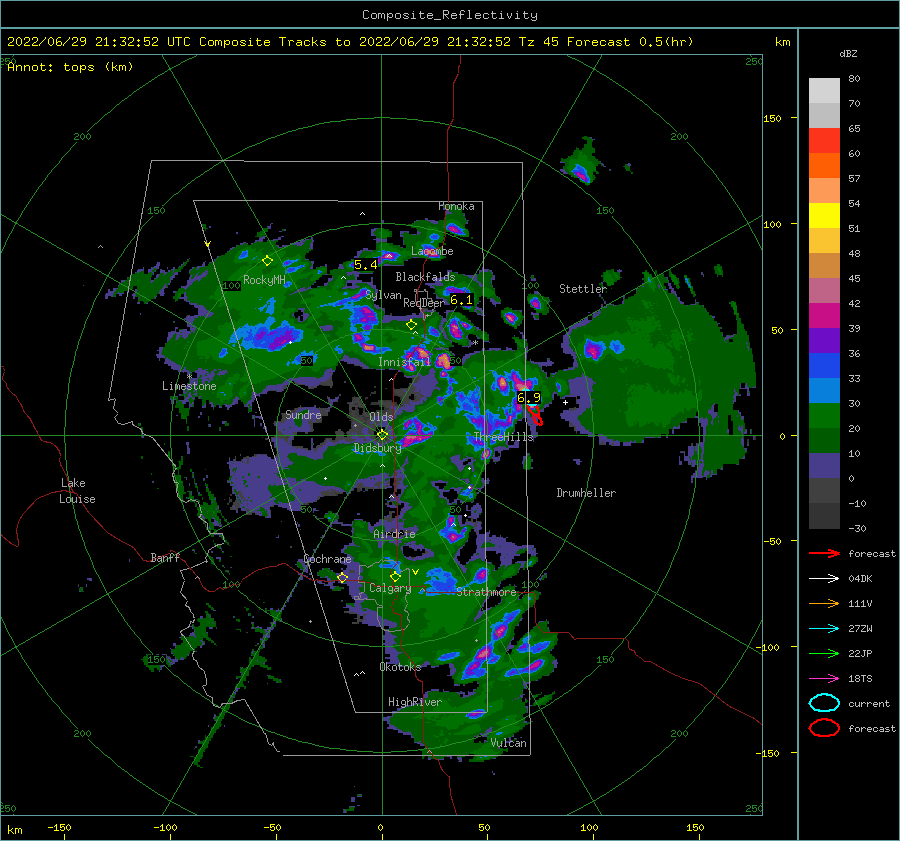Pick the purple 39 dBZ color swatch
900x841 pixels.
click(824, 341)
